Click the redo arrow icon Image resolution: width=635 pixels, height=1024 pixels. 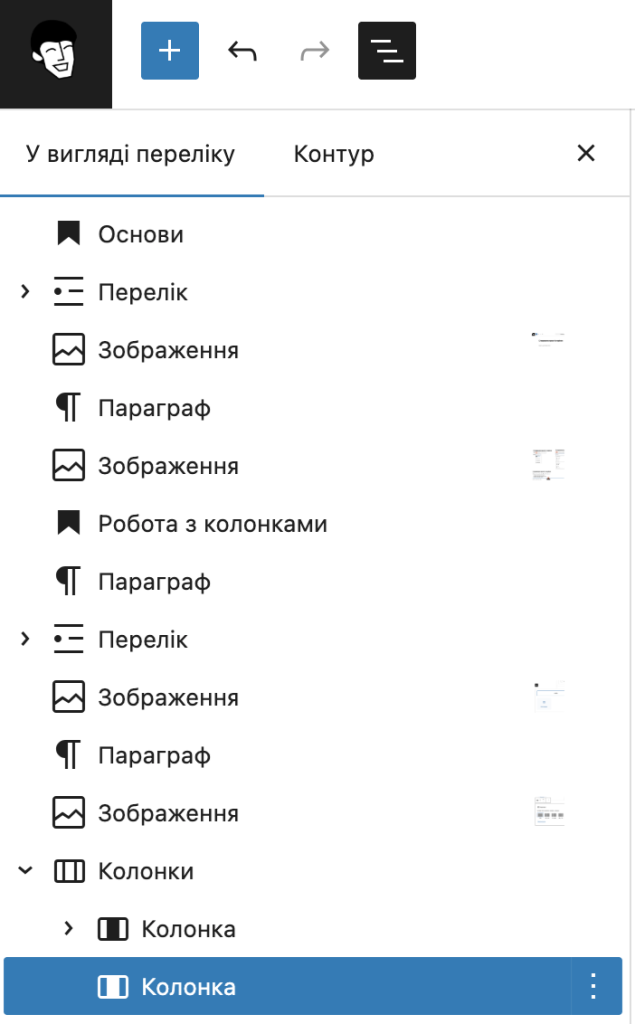point(315,50)
